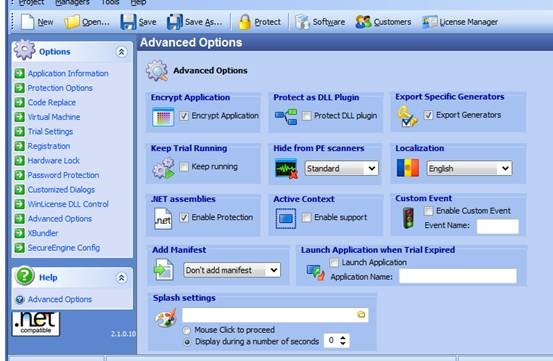Click the Protect padlock toolbar icon
Screen dimensions: 553x361
coord(244,22)
